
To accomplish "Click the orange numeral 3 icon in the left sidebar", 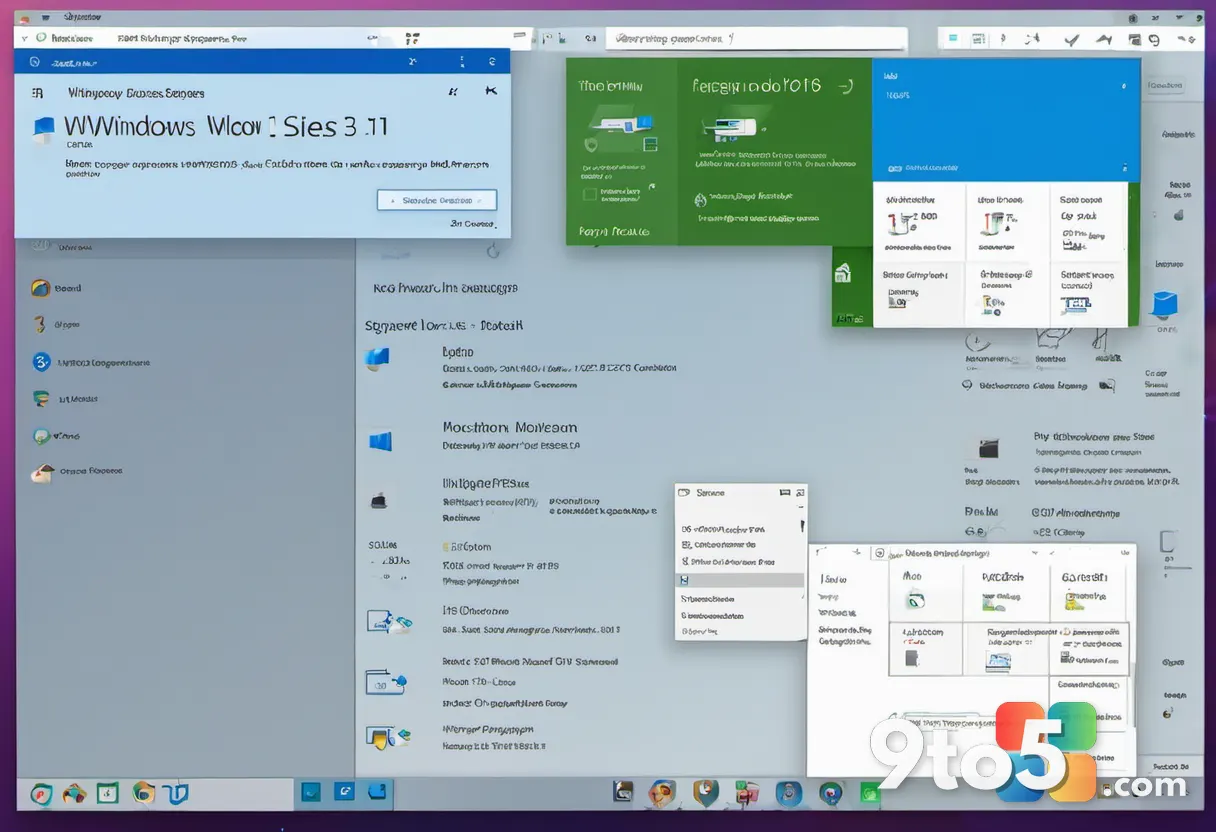I will click(x=40, y=325).
